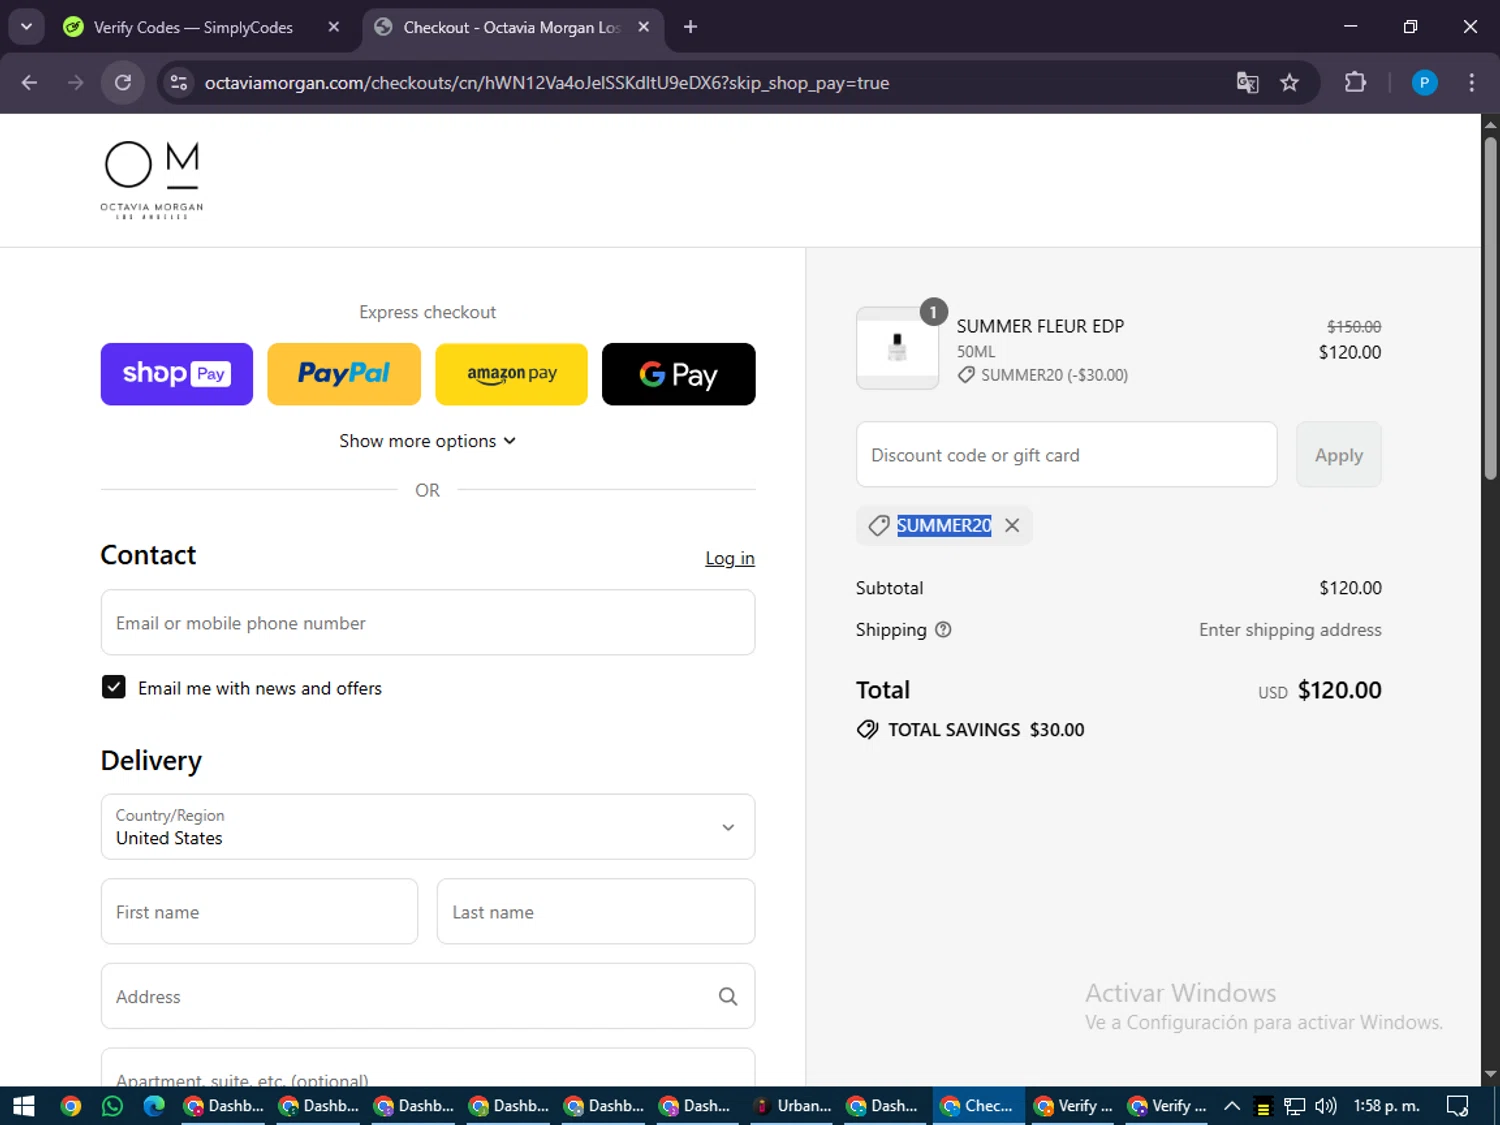
Task: Click the address bar URL
Action: 547,83
